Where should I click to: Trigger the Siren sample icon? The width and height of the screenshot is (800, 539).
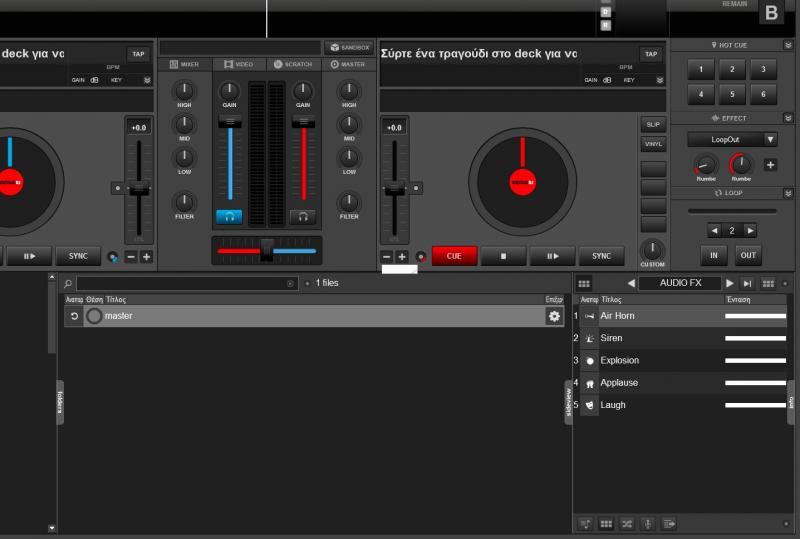[590, 339]
